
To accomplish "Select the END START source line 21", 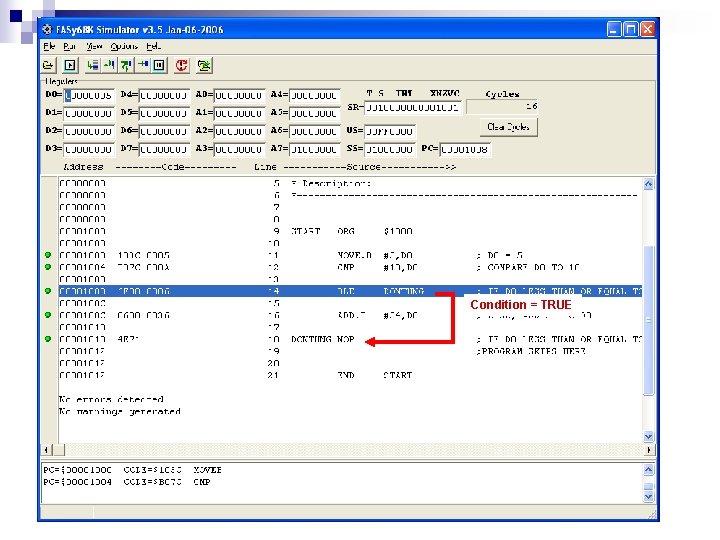I will click(350, 375).
